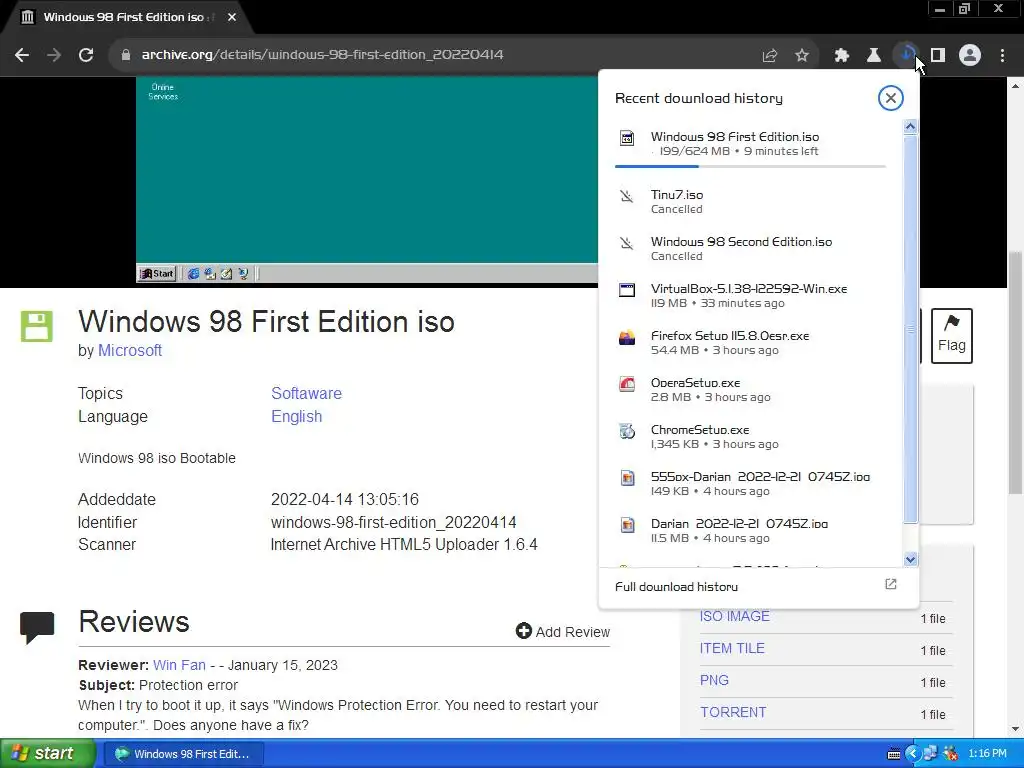1024x768 pixels.
Task: Open the Softaware topic link
Action: [306, 393]
